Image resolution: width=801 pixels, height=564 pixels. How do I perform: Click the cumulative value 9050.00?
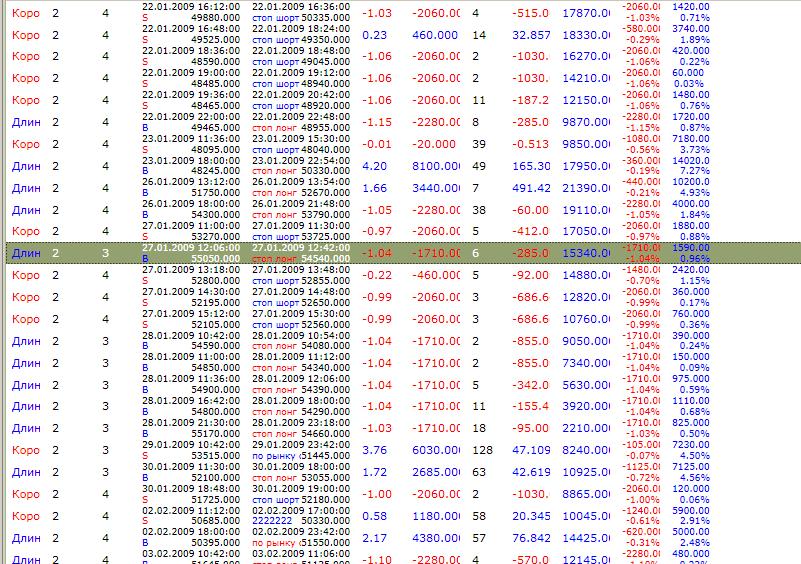[586, 341]
